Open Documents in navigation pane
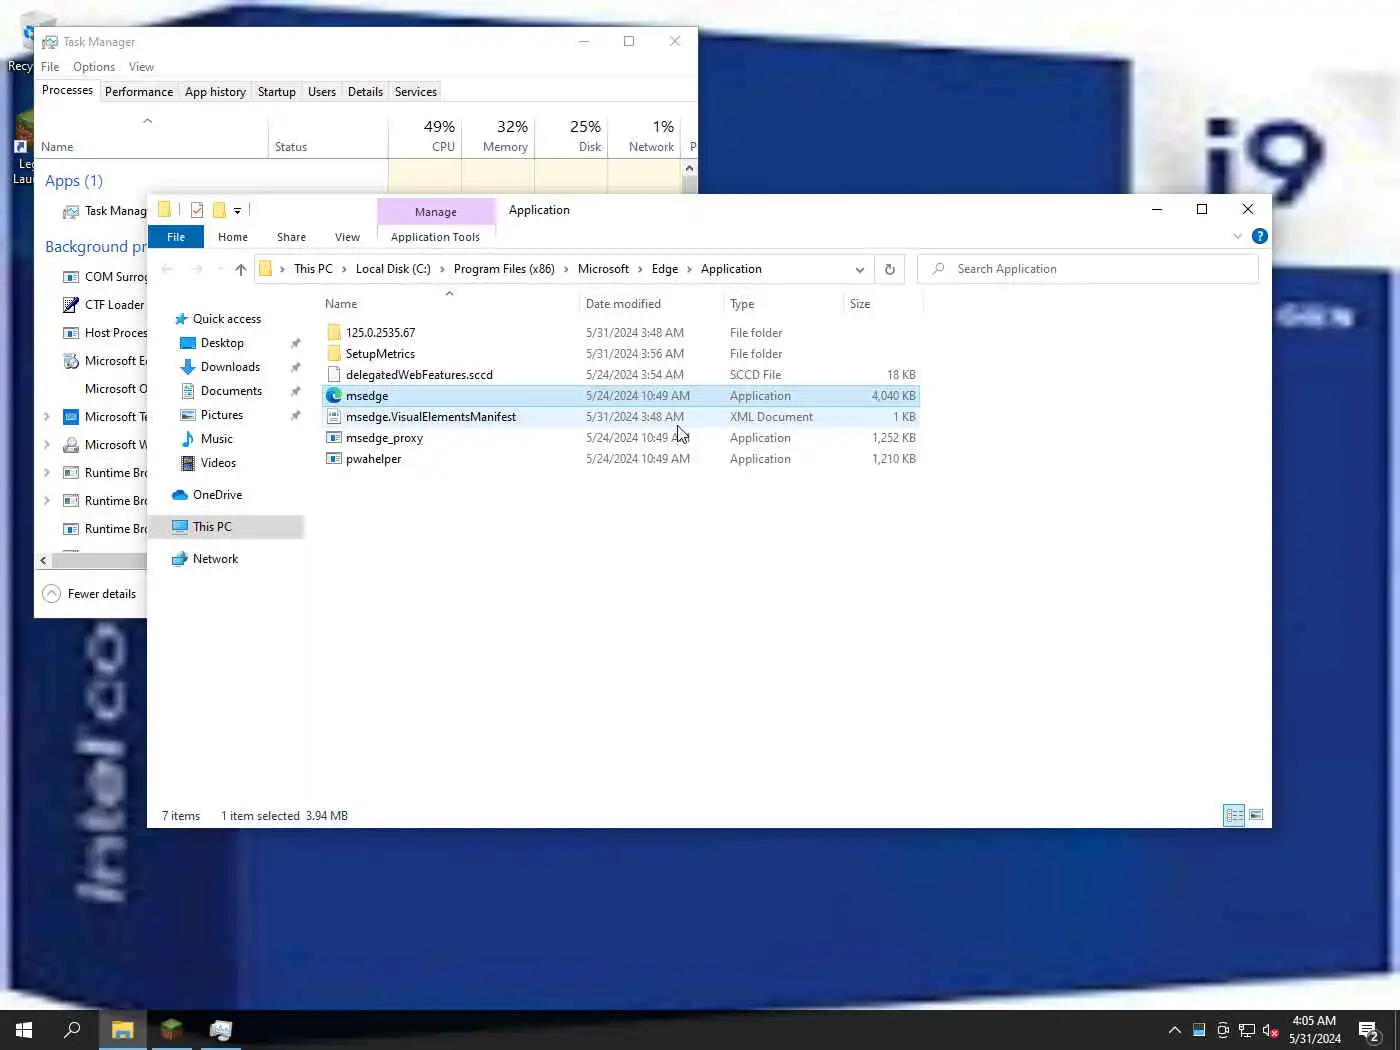Screen dimensions: 1400x1050 [x=231, y=391]
